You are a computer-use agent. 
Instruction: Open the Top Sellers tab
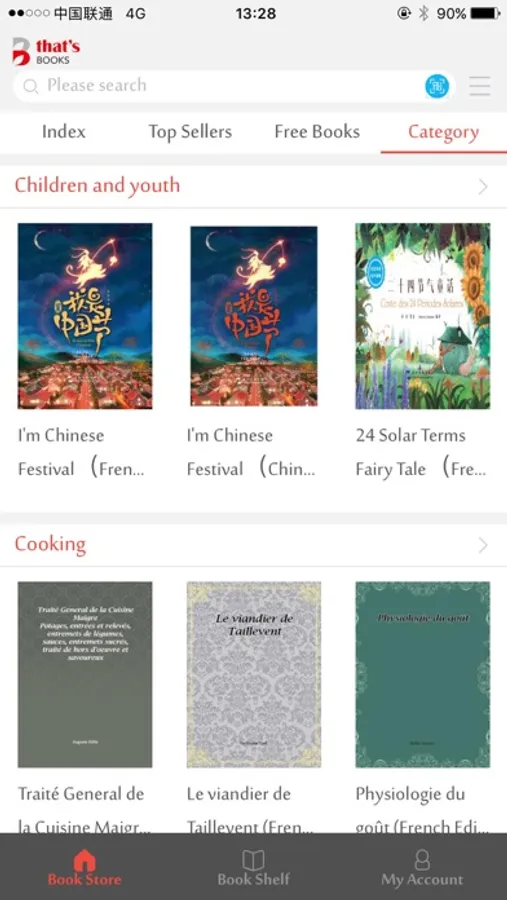pyautogui.click(x=190, y=132)
